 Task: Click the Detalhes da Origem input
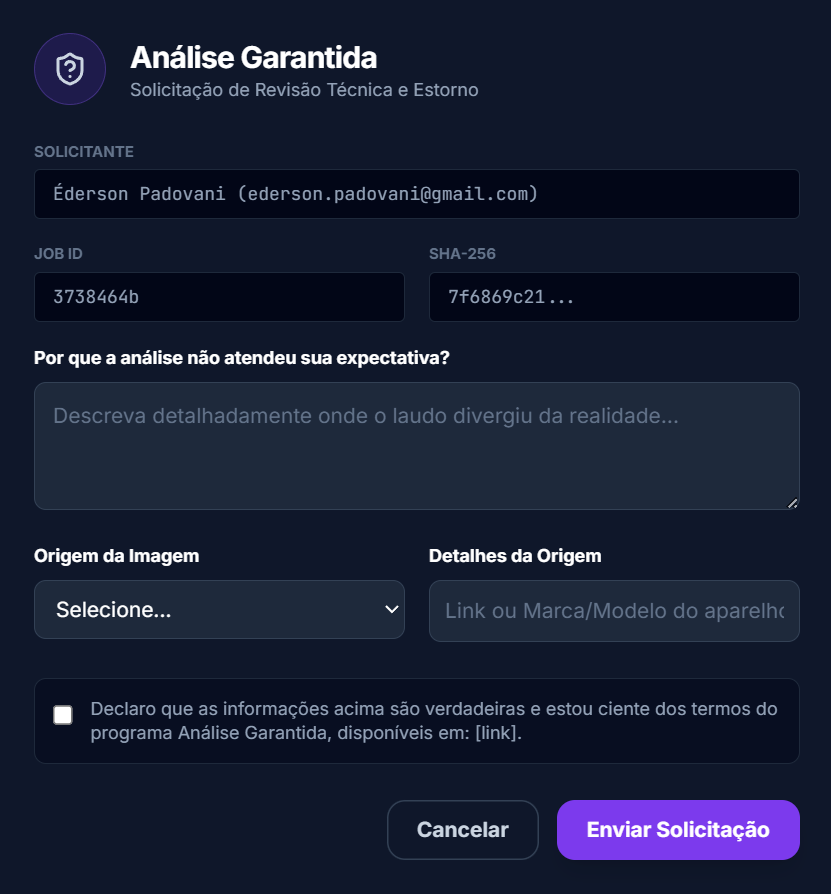coord(614,610)
